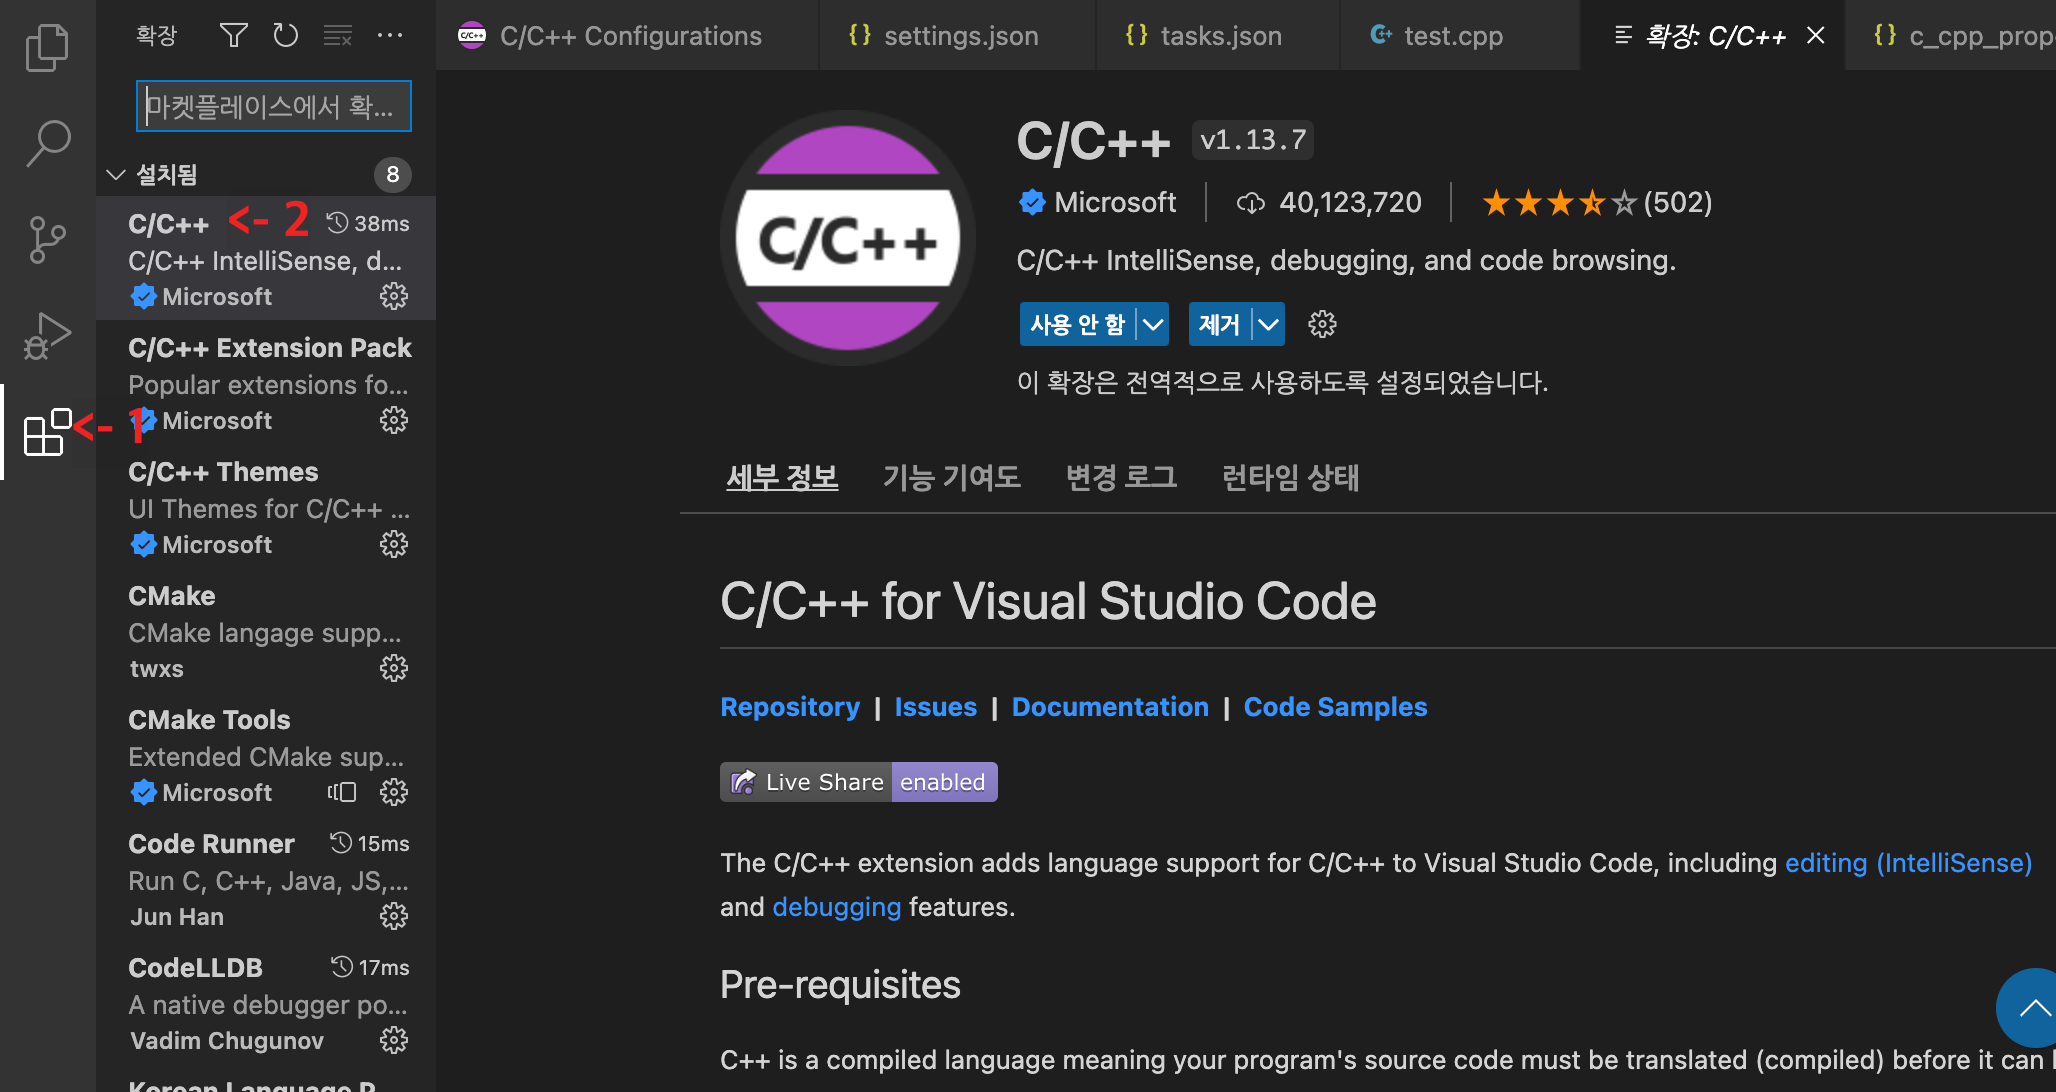Click the installed count badge 8

click(393, 175)
